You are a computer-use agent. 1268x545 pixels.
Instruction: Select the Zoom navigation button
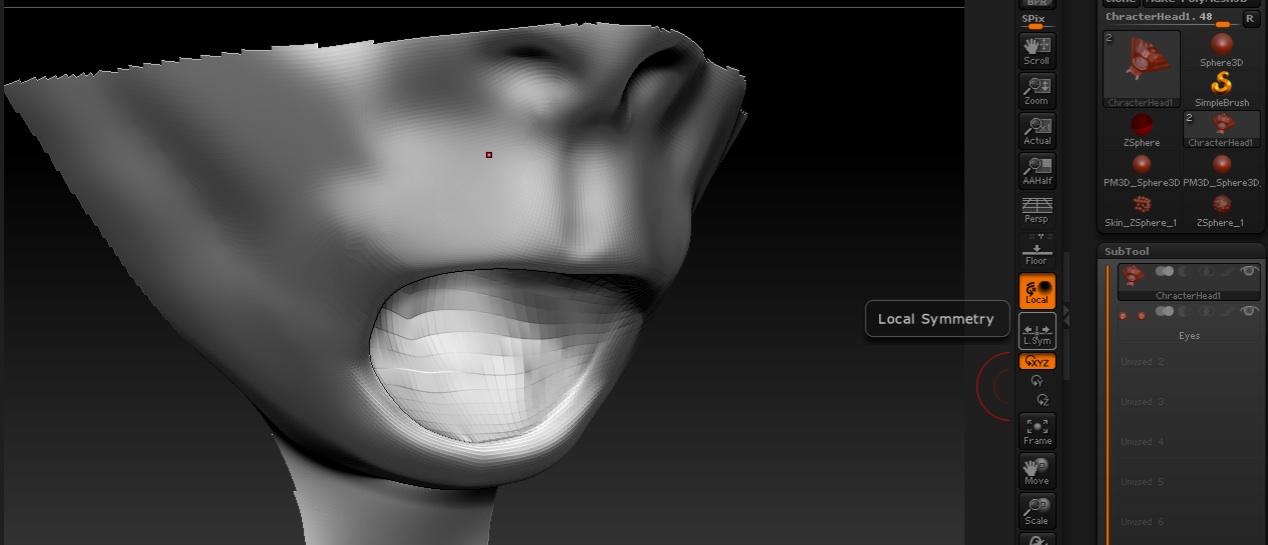point(1037,91)
